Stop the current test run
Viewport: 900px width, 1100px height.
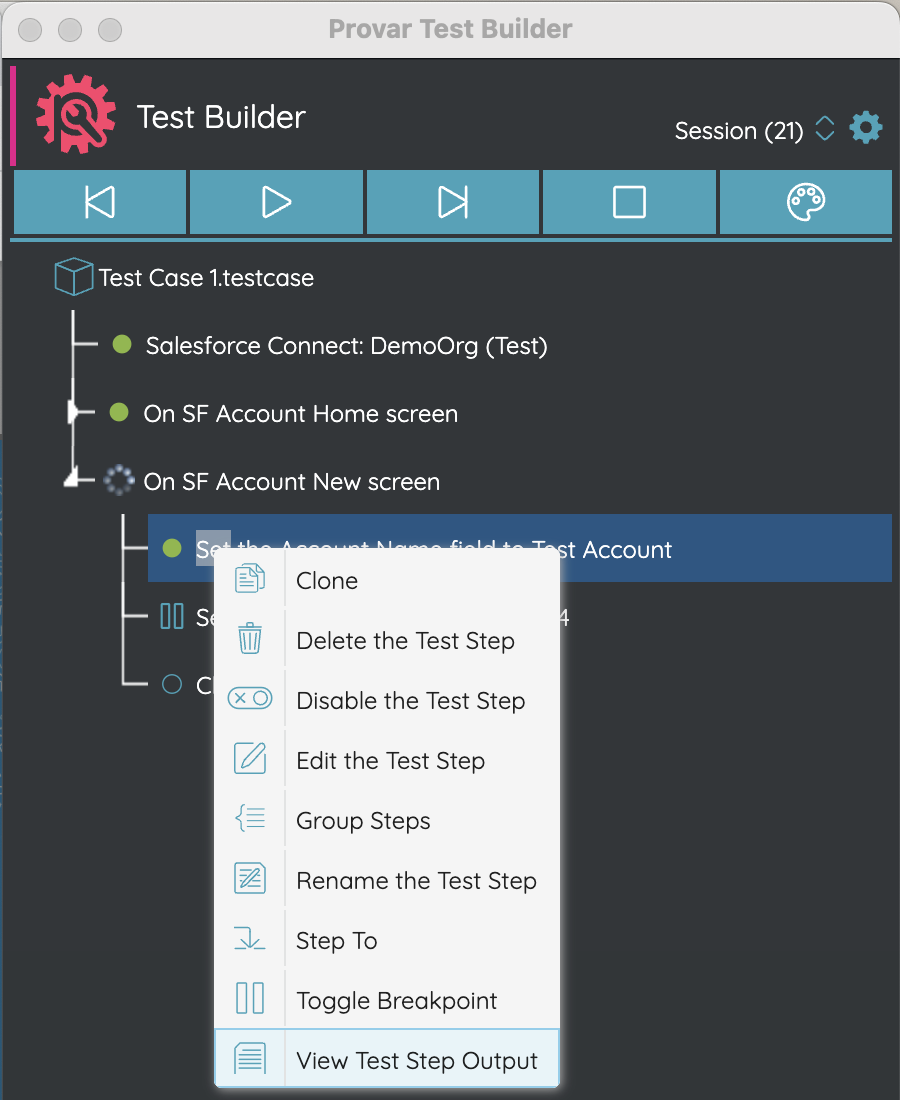pyautogui.click(x=629, y=201)
